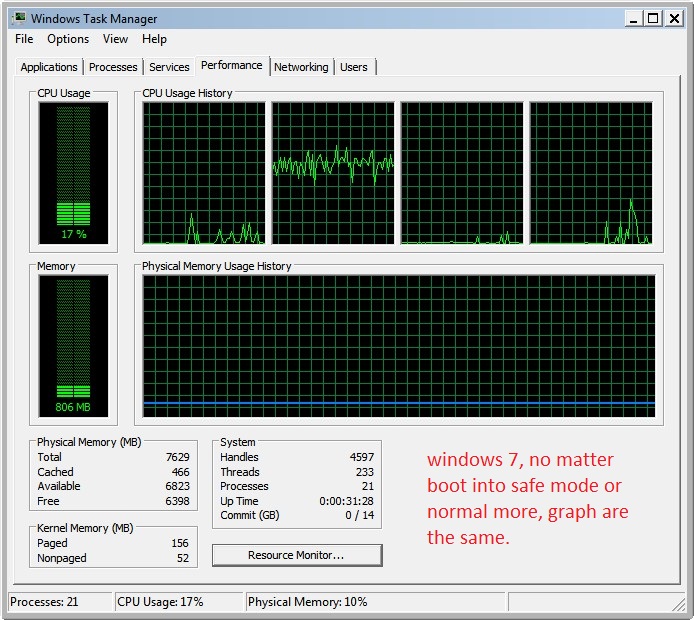
Task: Click the System Processes value 21
Action: 368,486
